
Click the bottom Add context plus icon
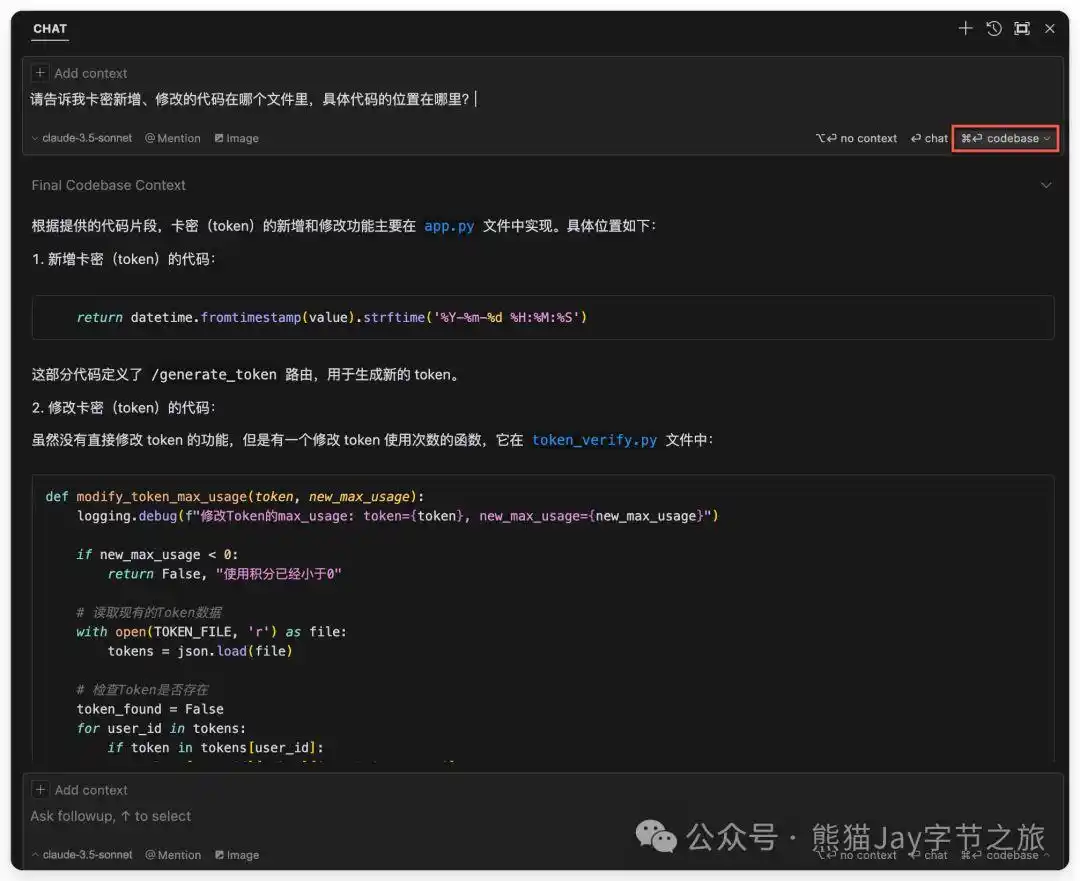40,790
